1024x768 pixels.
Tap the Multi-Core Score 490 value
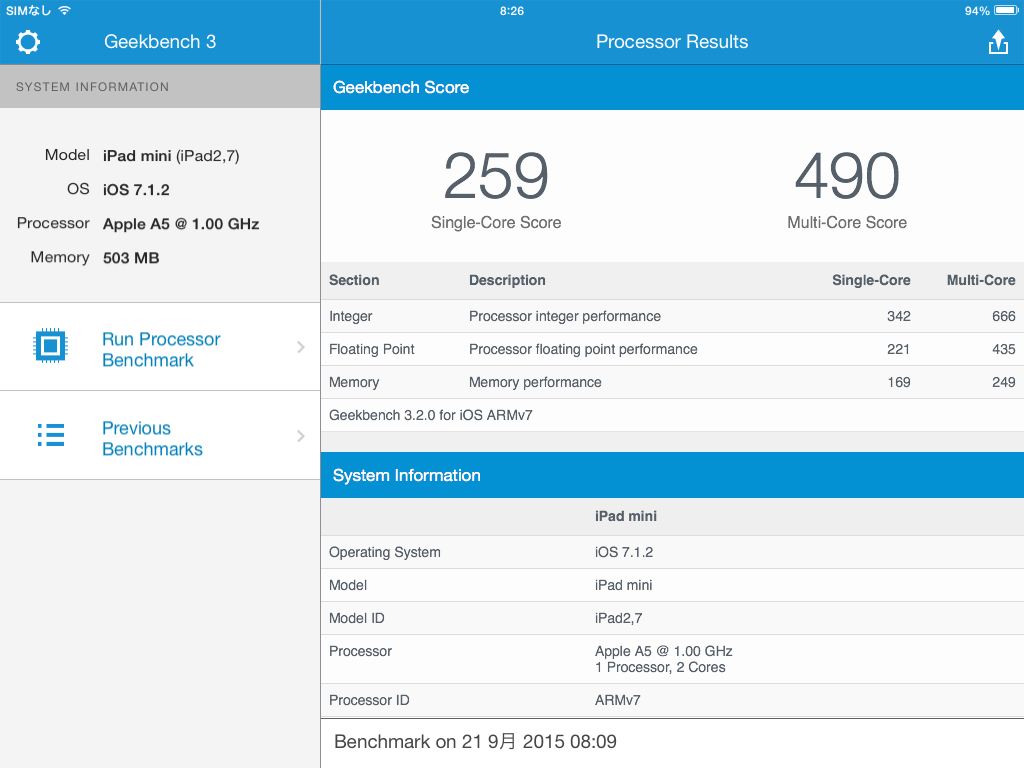(x=847, y=177)
